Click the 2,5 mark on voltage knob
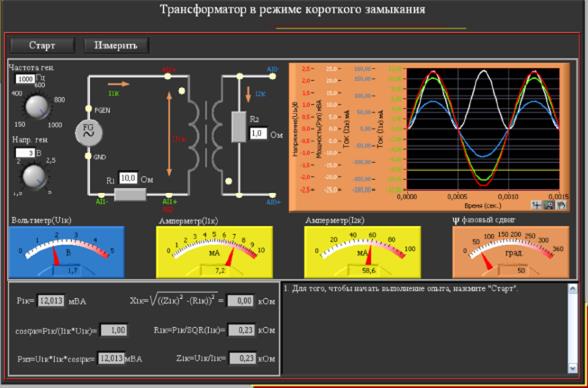Image resolution: width=588 pixels, height=388 pixels. coord(51,160)
